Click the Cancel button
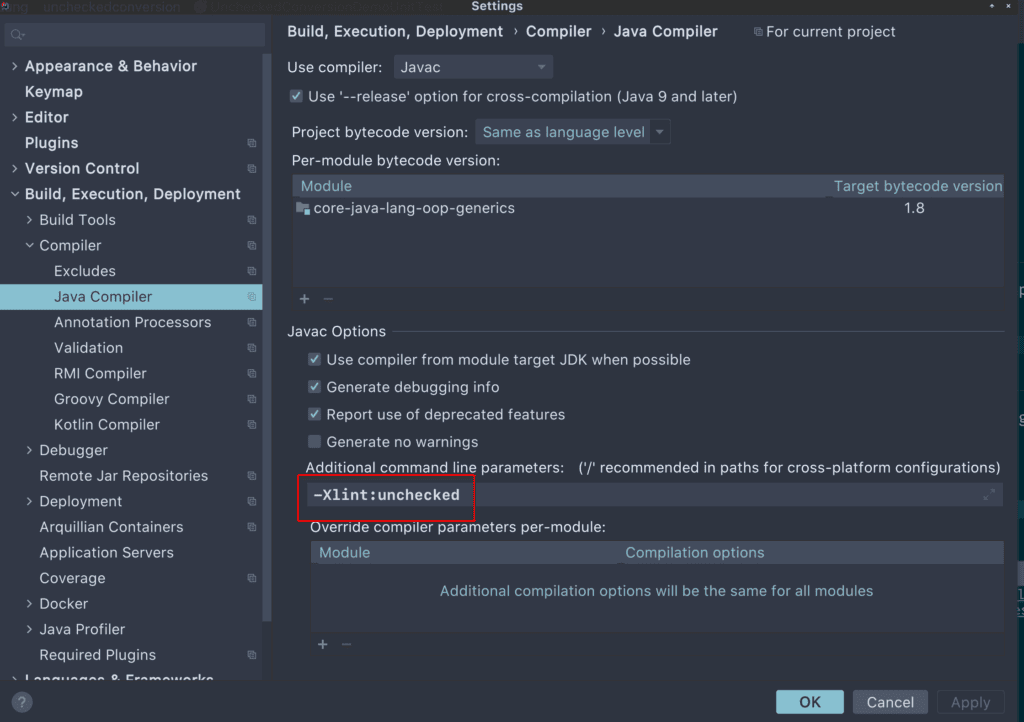The height and width of the screenshot is (722, 1024). 889,701
